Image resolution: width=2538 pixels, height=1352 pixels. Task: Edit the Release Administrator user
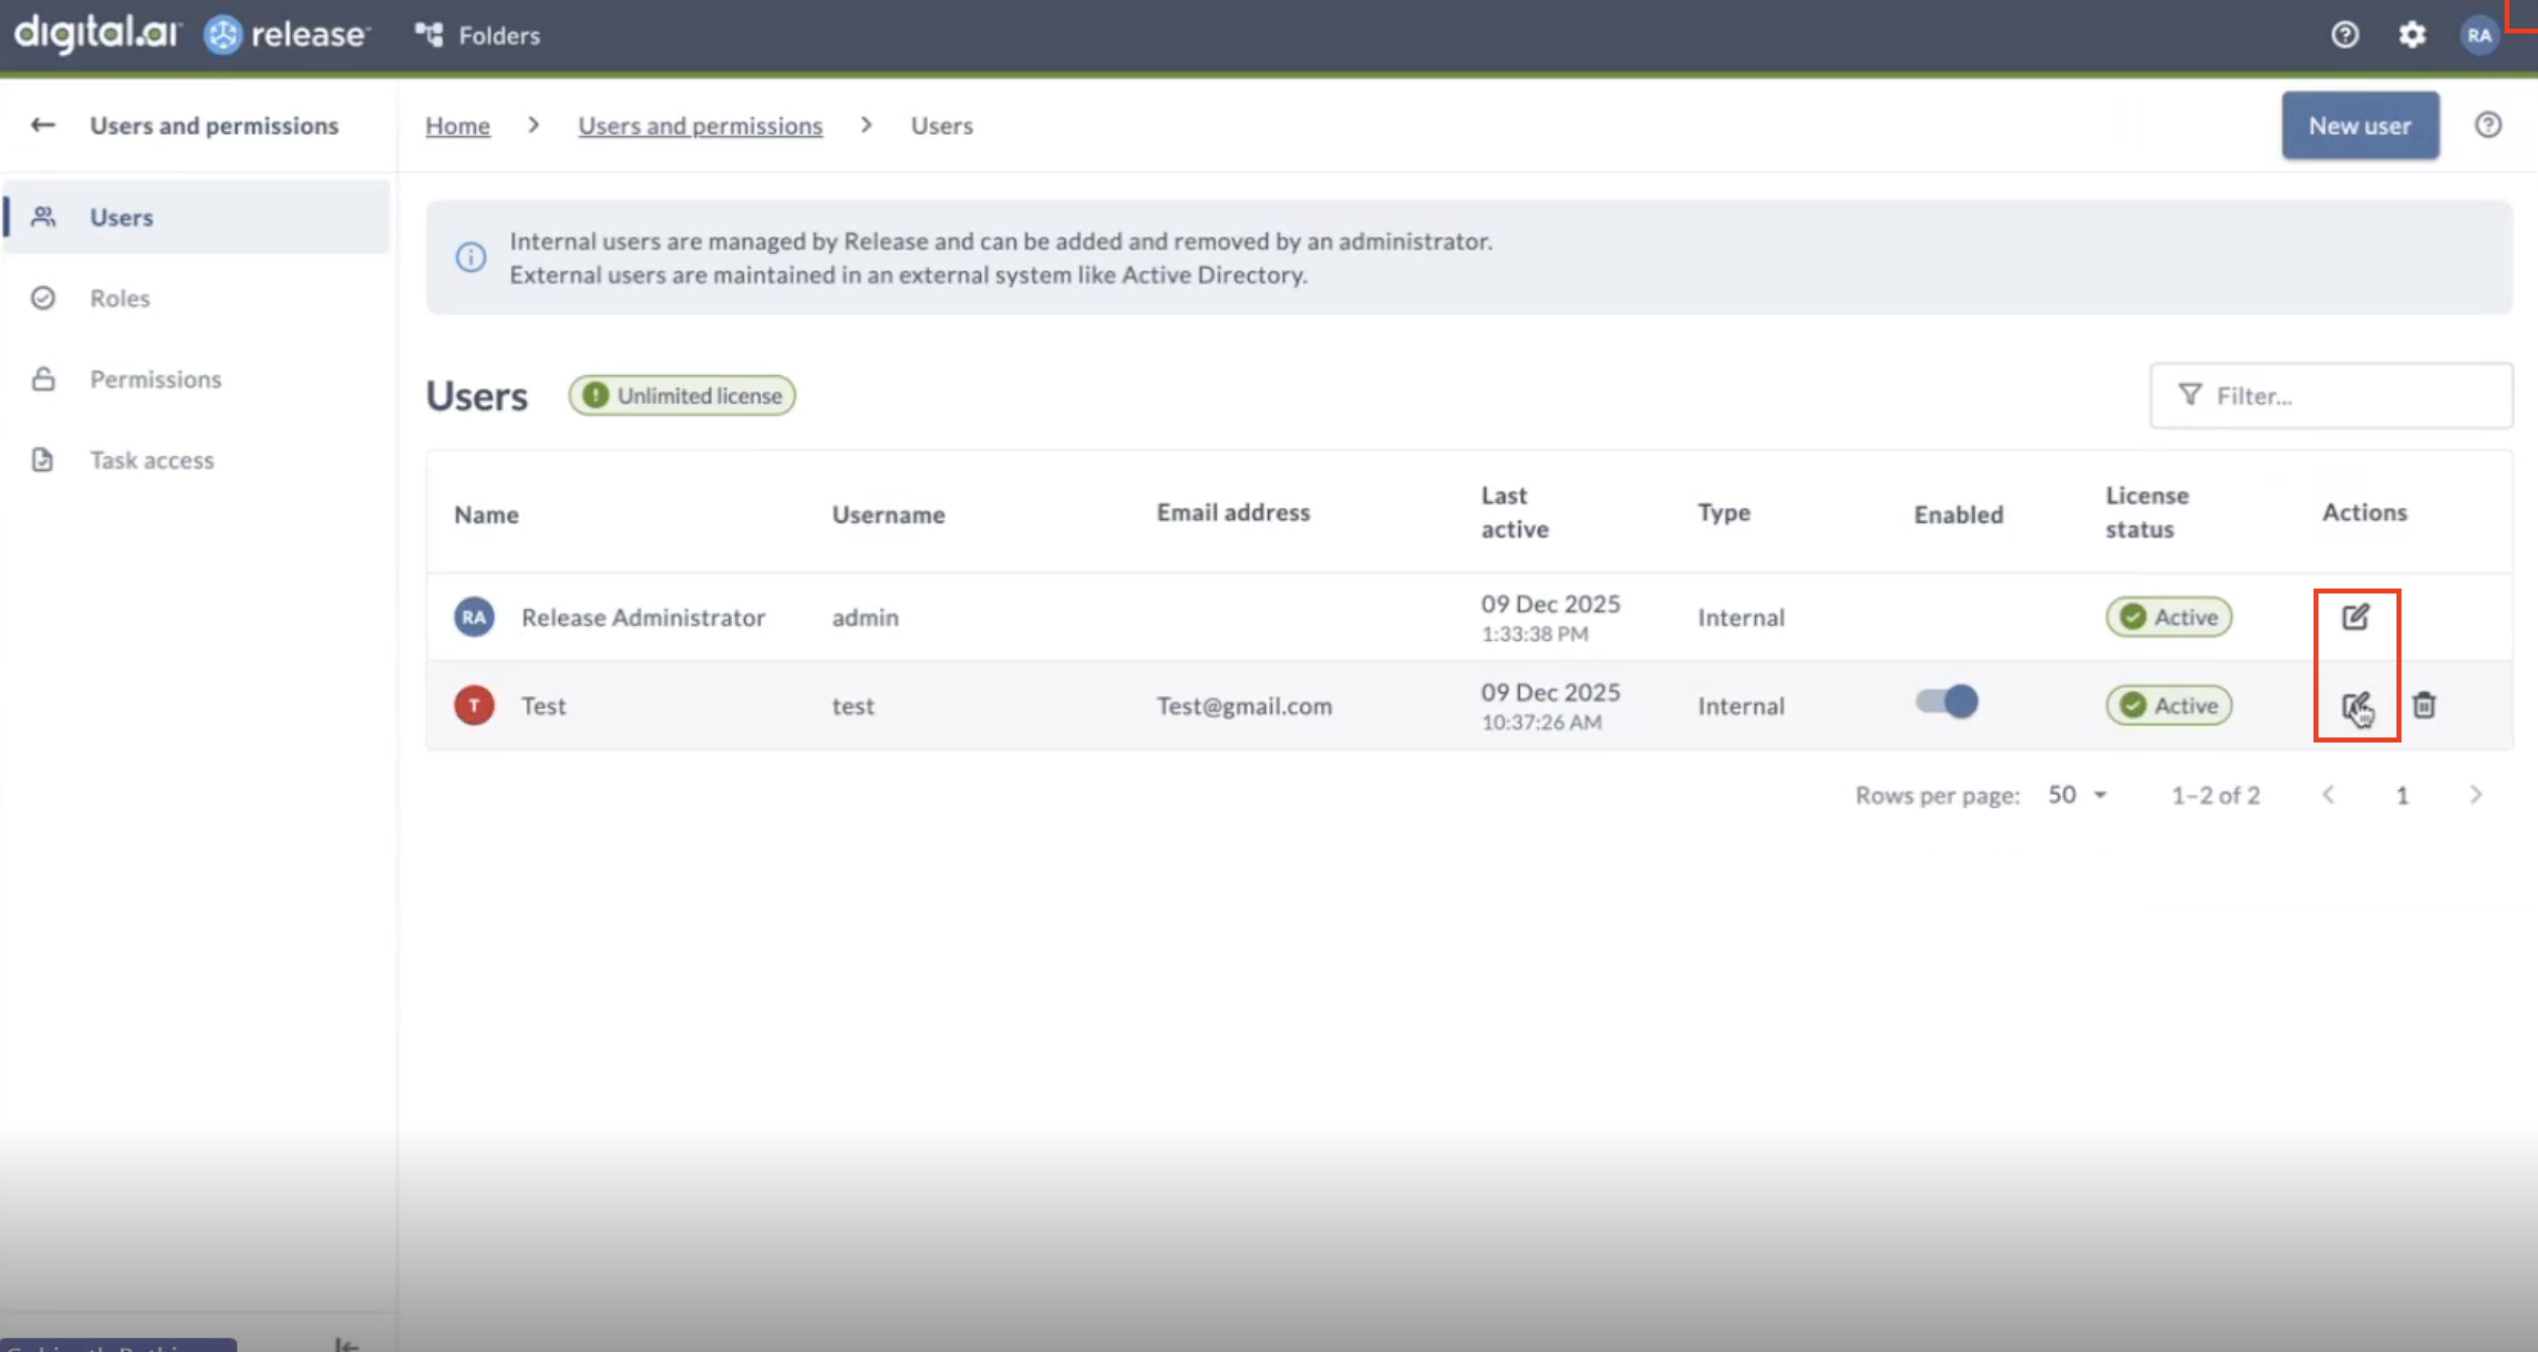(x=2355, y=617)
